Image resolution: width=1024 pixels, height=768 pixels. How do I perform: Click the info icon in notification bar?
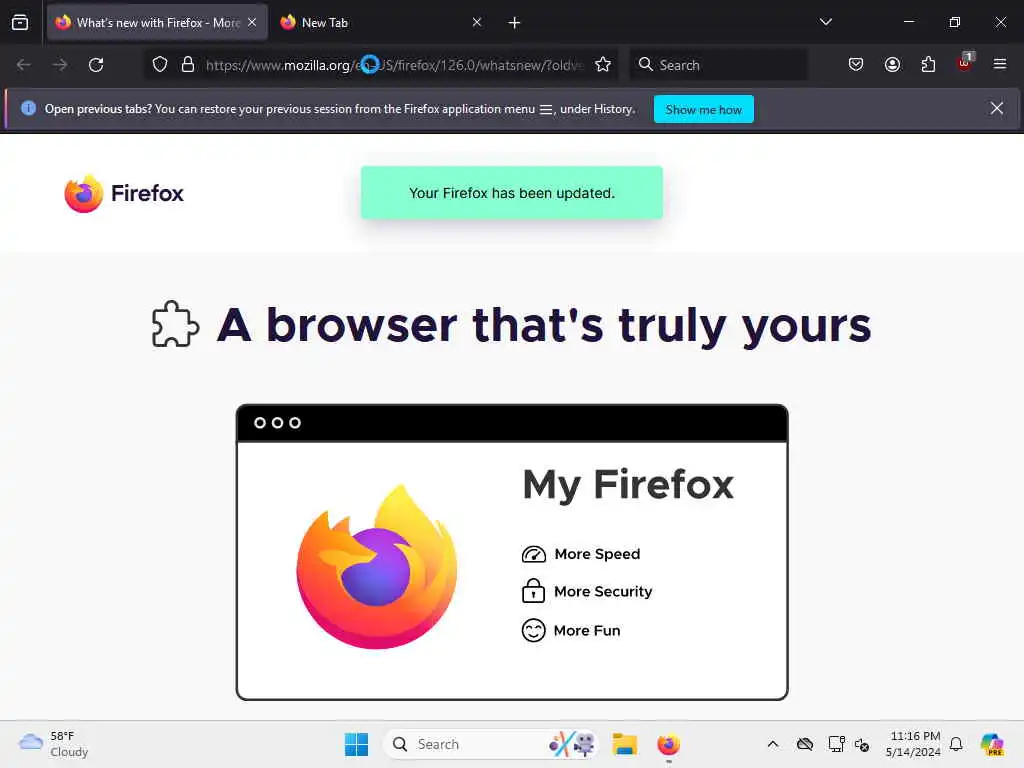tap(28, 108)
